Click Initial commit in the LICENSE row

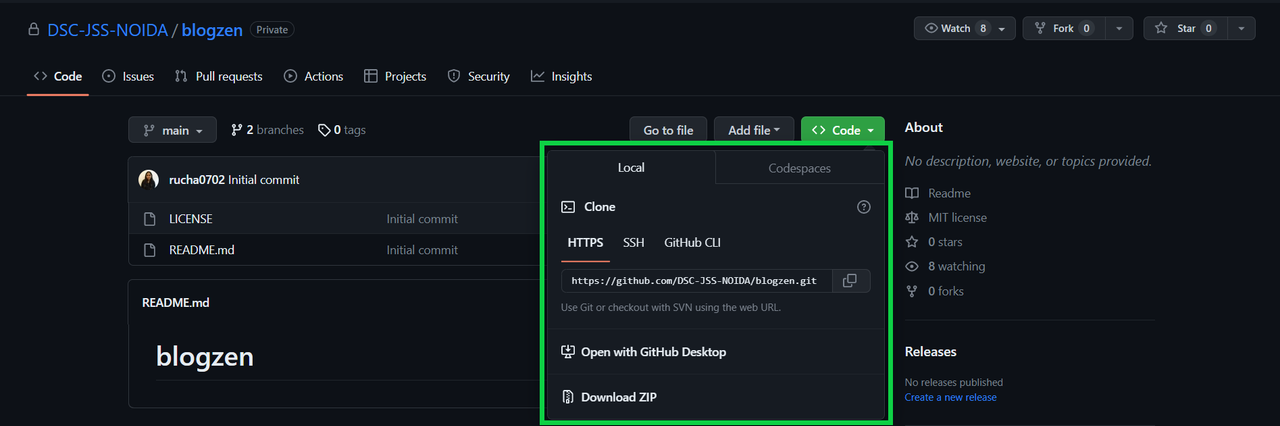tap(422, 219)
